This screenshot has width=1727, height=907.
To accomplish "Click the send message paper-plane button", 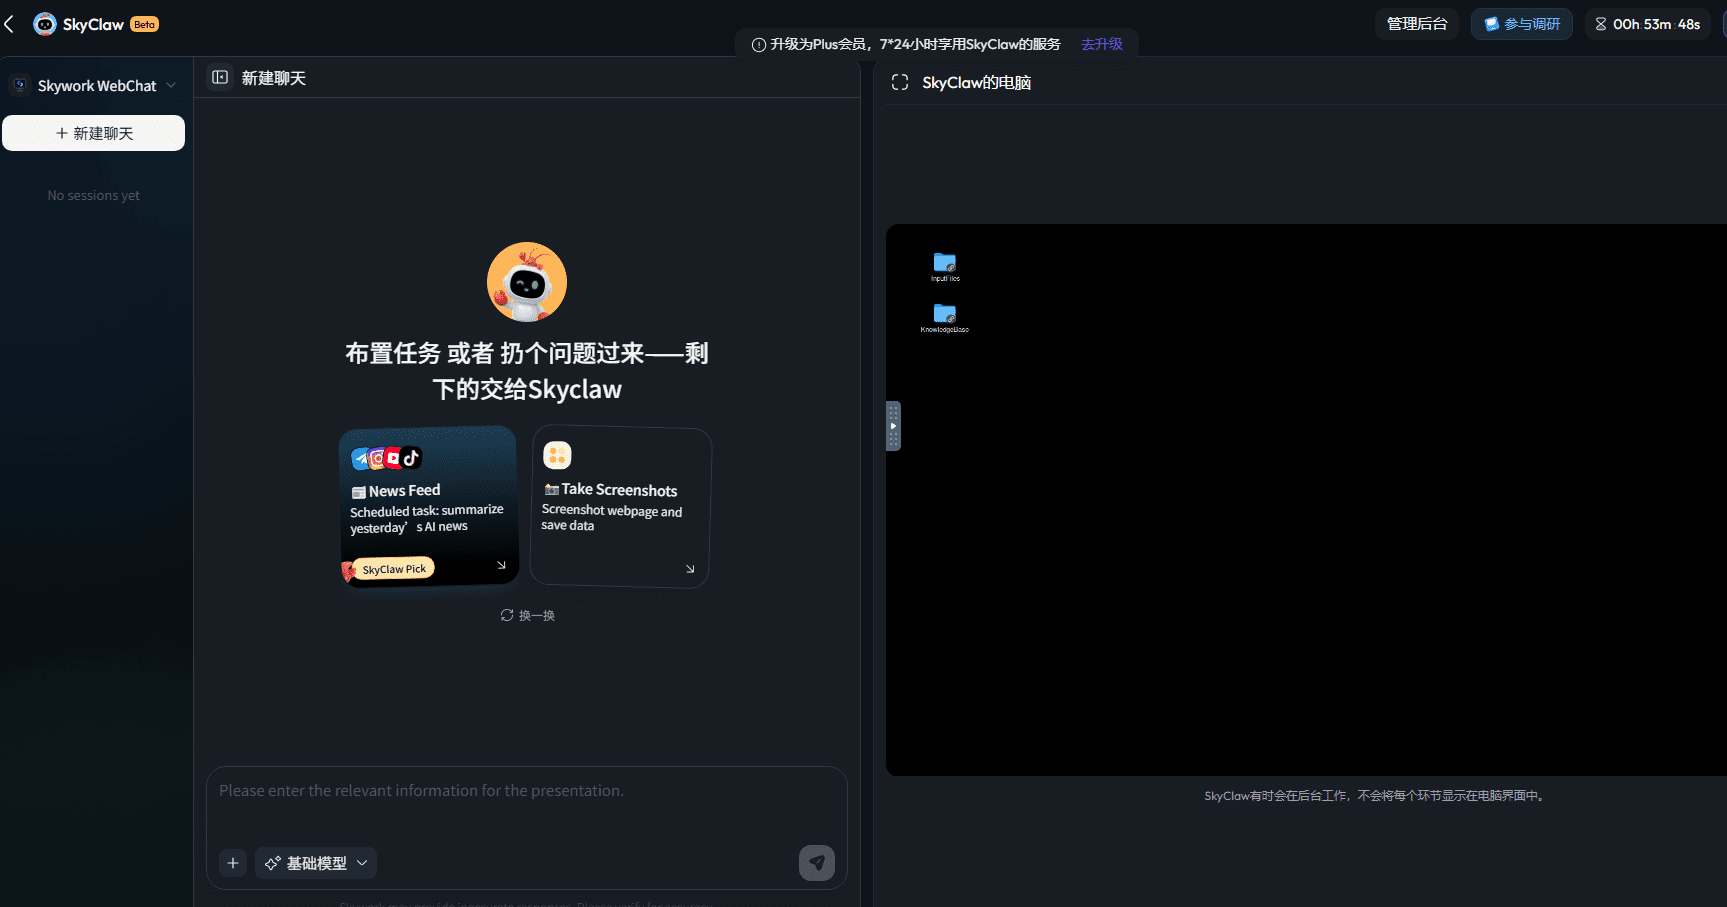I will 816,862.
